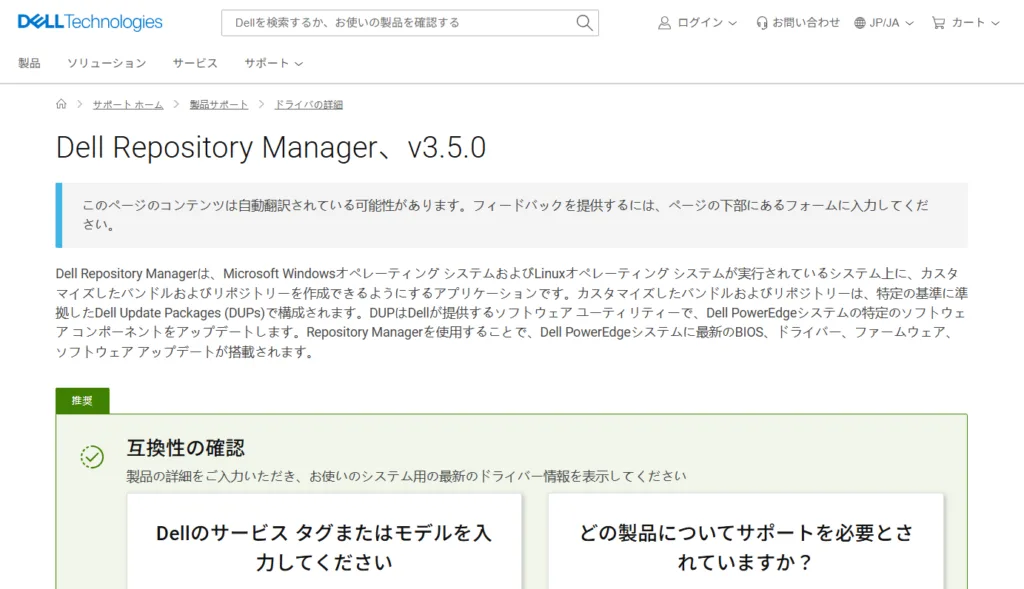Image resolution: width=1024 pixels, height=589 pixels.
Task: Click the globe region icon
Action: (x=860, y=22)
